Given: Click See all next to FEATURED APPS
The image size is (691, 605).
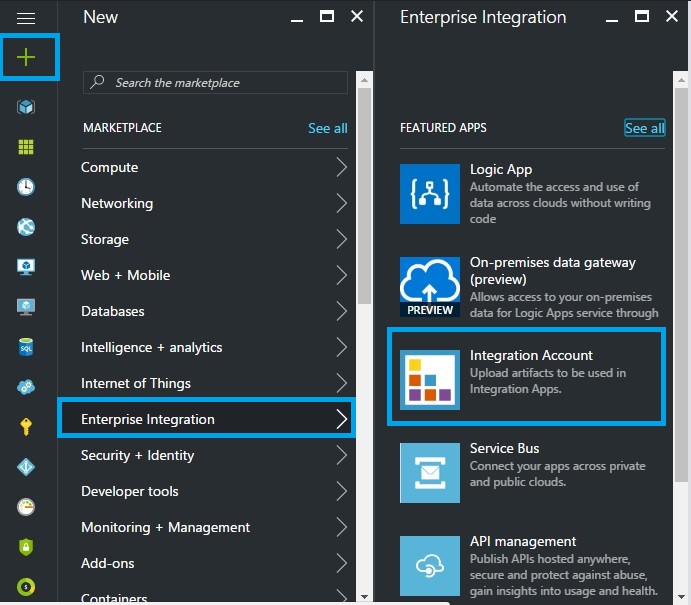Looking at the screenshot, I should tap(644, 128).
